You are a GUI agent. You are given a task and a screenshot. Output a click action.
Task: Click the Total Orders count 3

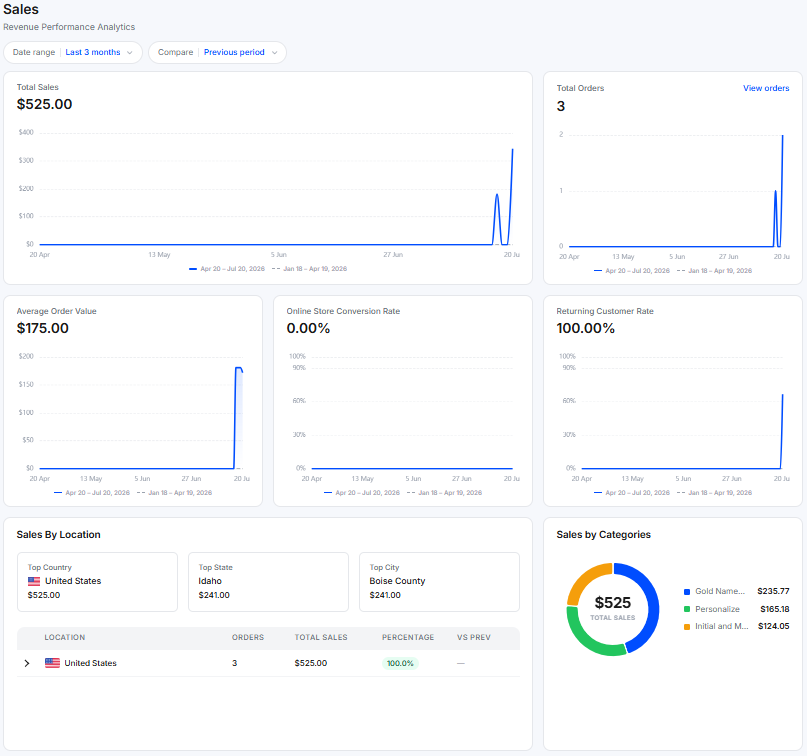[560, 107]
